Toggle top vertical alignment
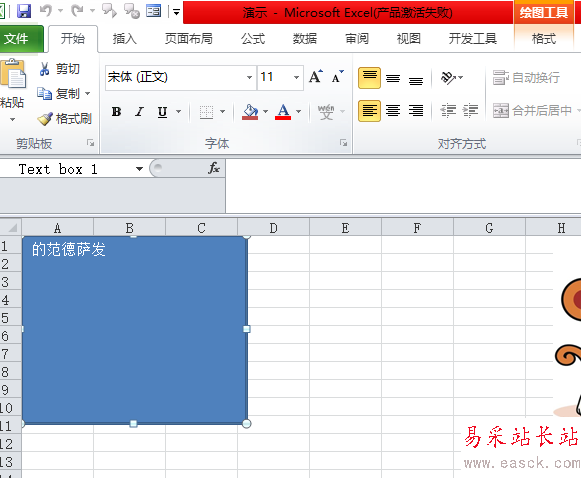The image size is (581, 478). (369, 77)
